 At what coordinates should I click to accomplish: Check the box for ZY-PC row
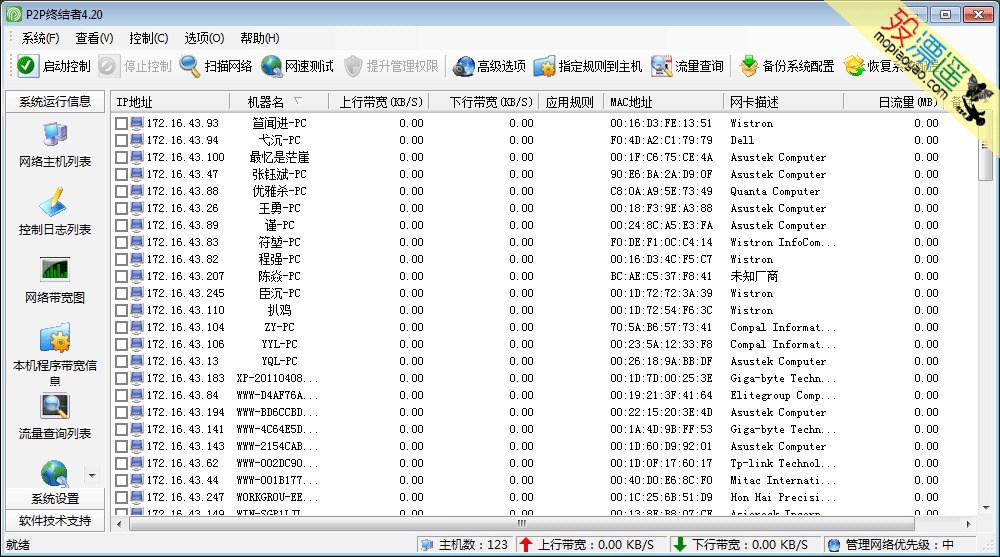pyautogui.click(x=121, y=327)
